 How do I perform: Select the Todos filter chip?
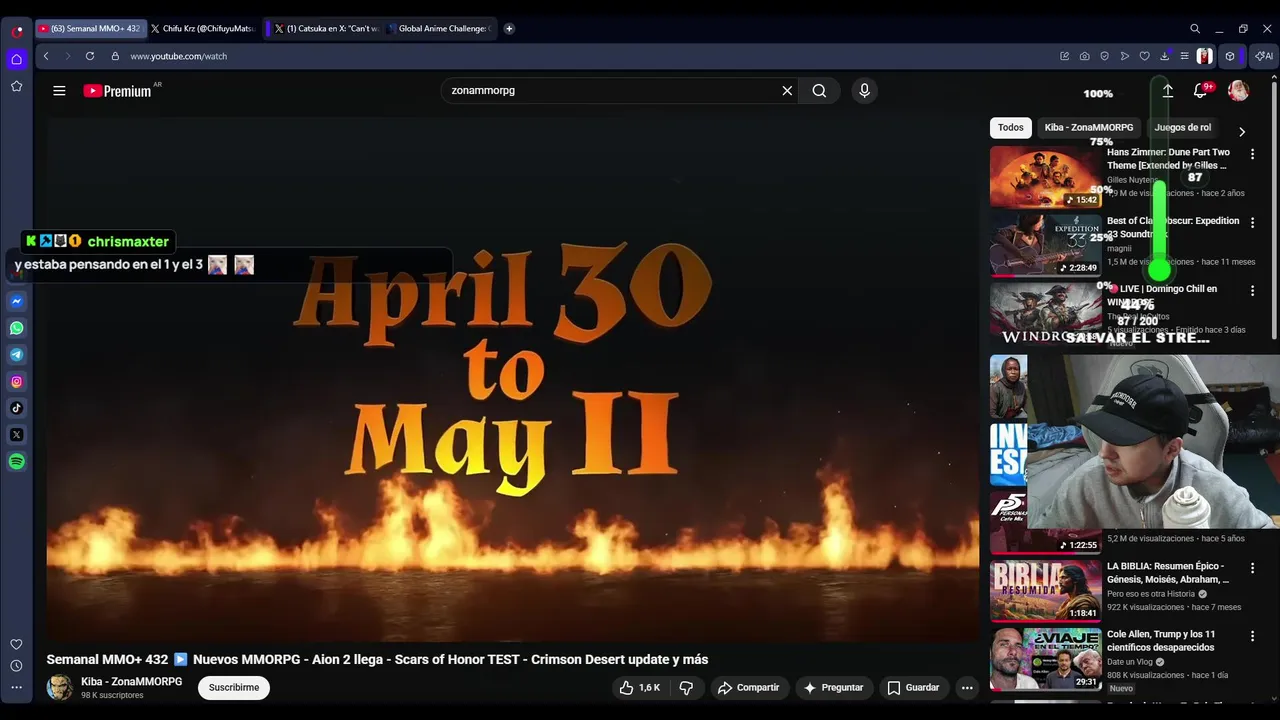tap(1011, 128)
